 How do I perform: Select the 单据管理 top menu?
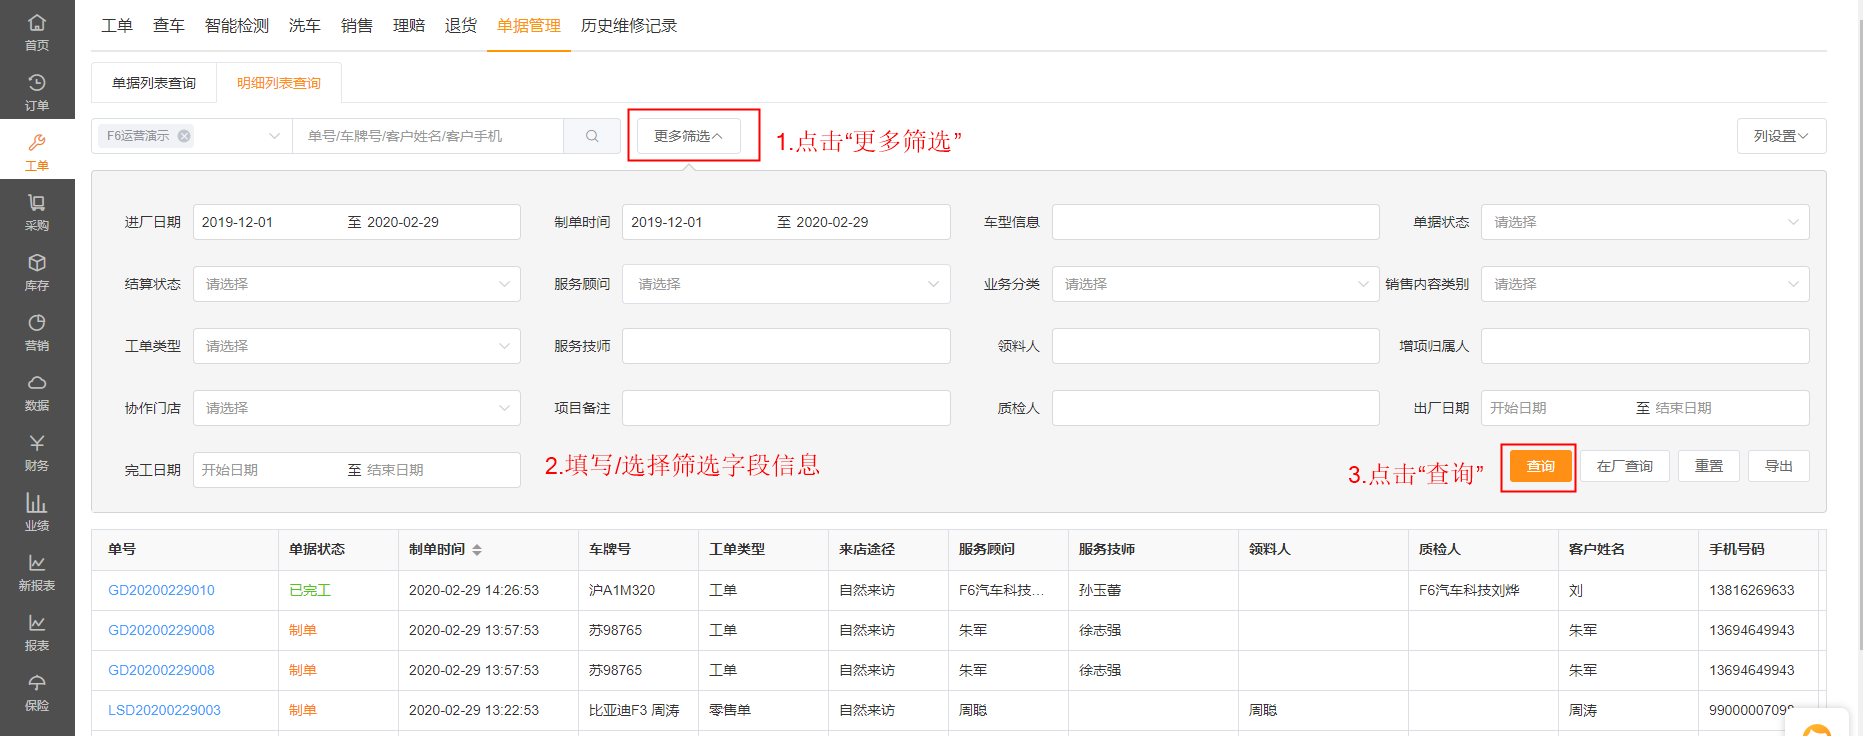(529, 26)
